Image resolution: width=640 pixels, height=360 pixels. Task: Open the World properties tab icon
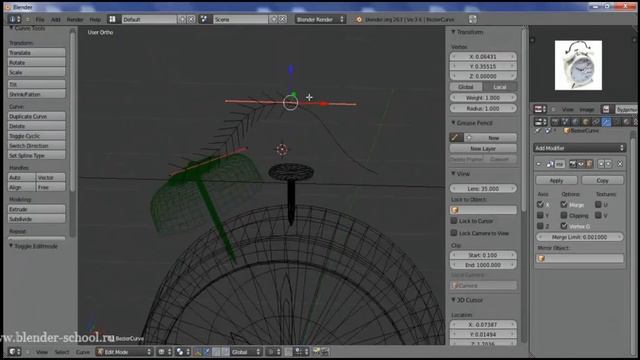tap(575, 122)
